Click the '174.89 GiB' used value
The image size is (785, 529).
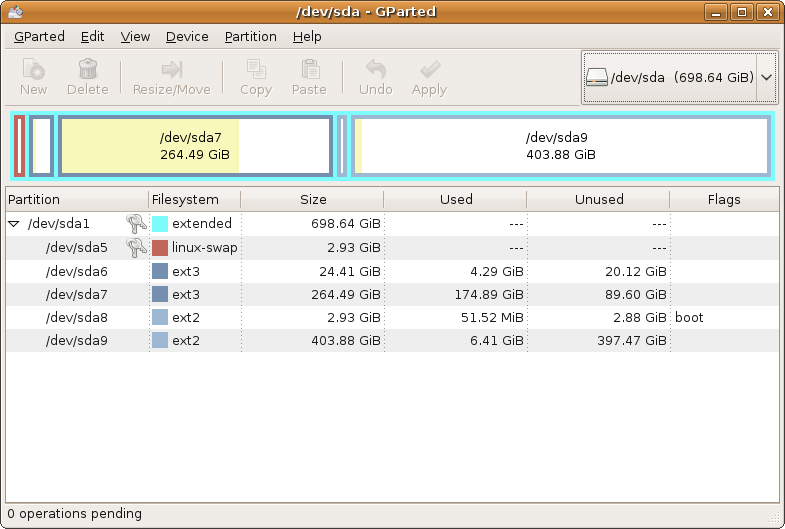489,294
